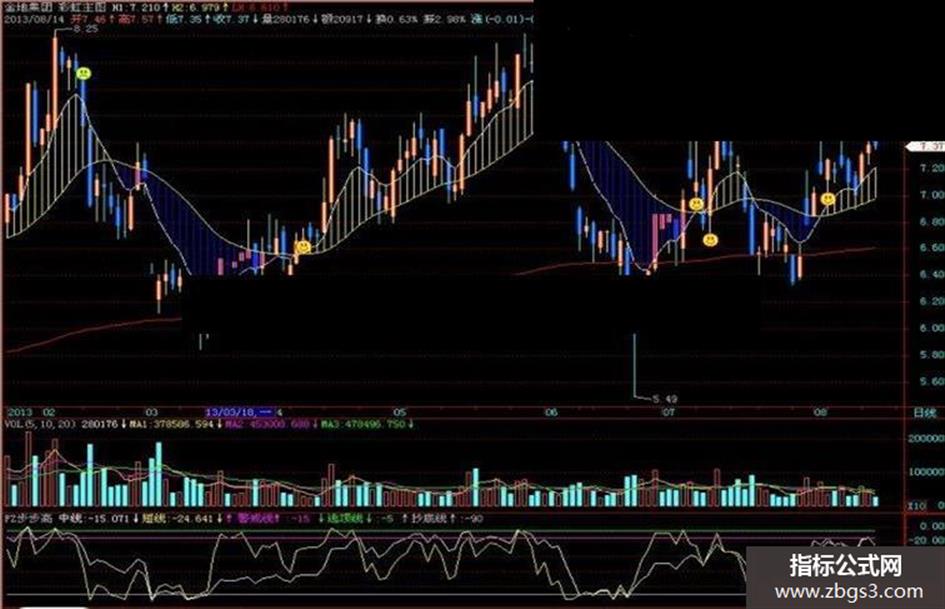Click the 07 month label on the time axis
The width and height of the screenshot is (945, 609).
pyautogui.click(x=668, y=410)
